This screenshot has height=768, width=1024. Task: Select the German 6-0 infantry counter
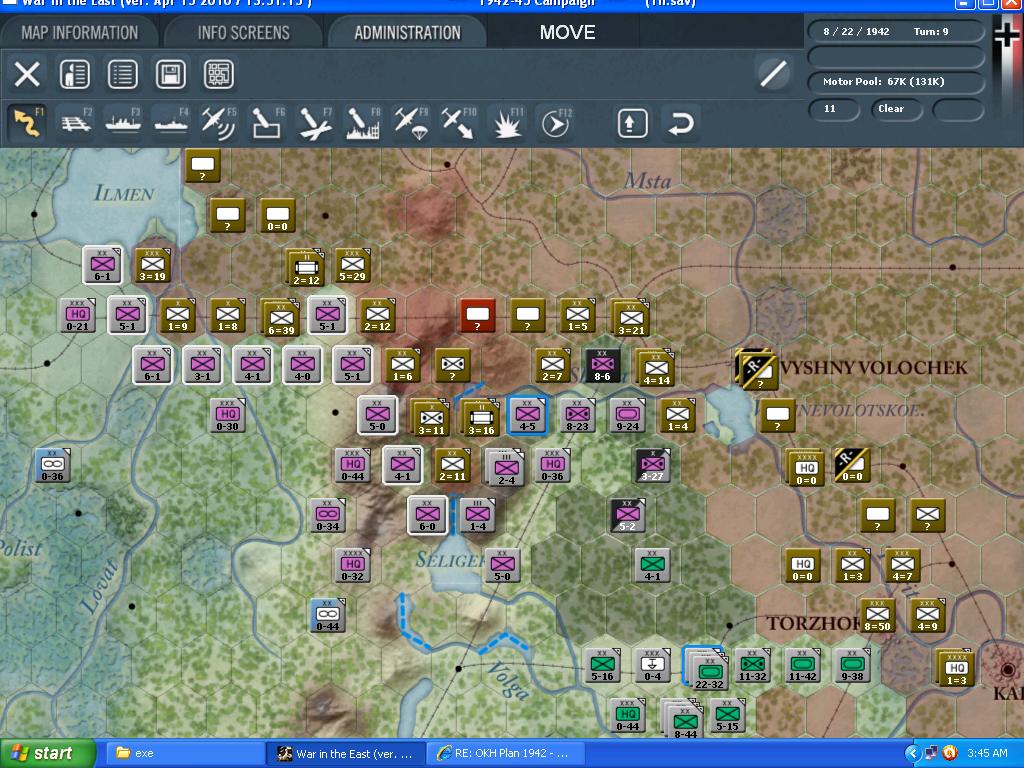427,515
